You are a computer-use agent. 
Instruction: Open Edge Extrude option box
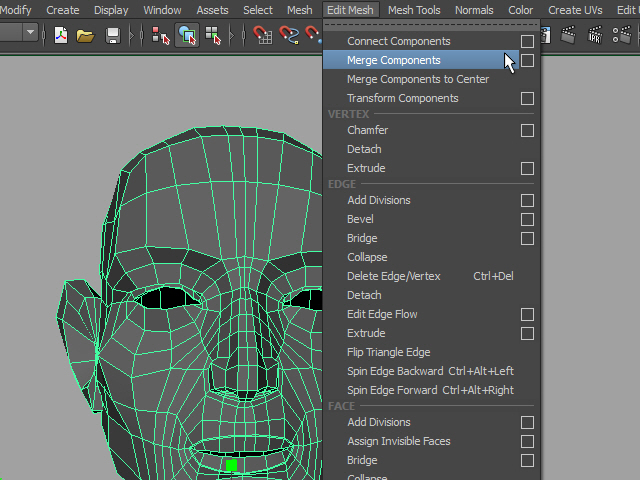[527, 333]
